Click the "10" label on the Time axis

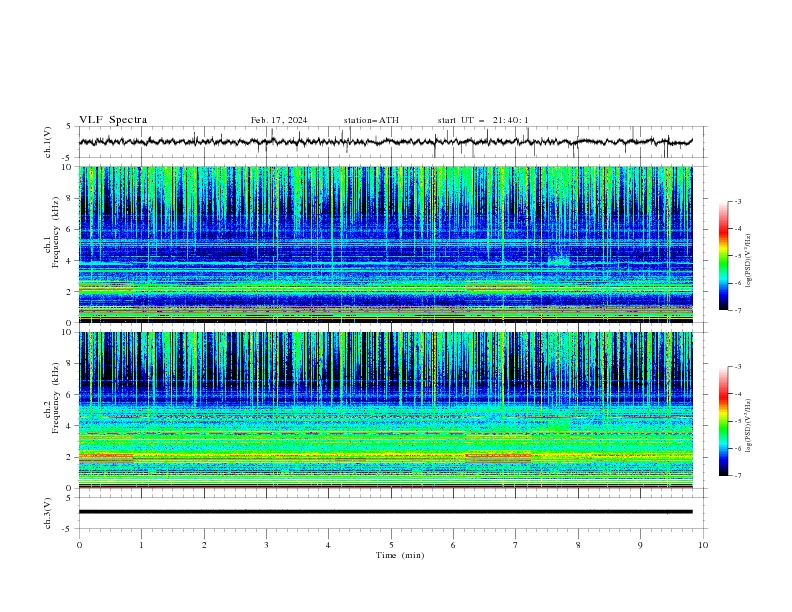703,545
